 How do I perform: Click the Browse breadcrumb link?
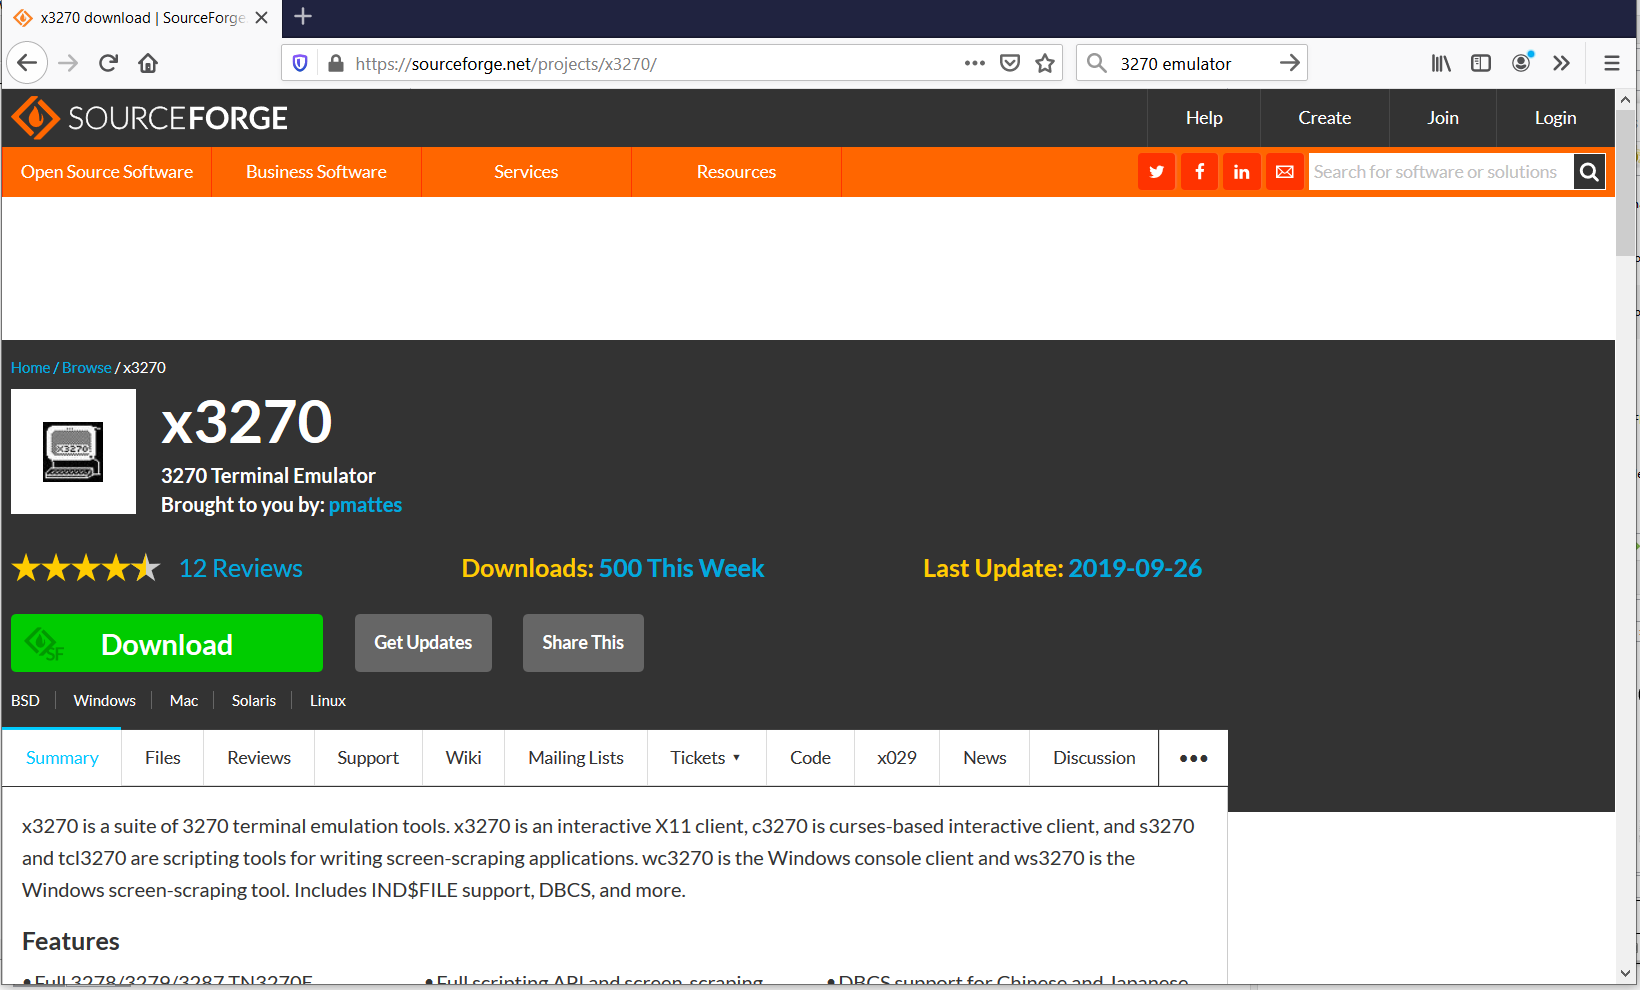pyautogui.click(x=87, y=368)
